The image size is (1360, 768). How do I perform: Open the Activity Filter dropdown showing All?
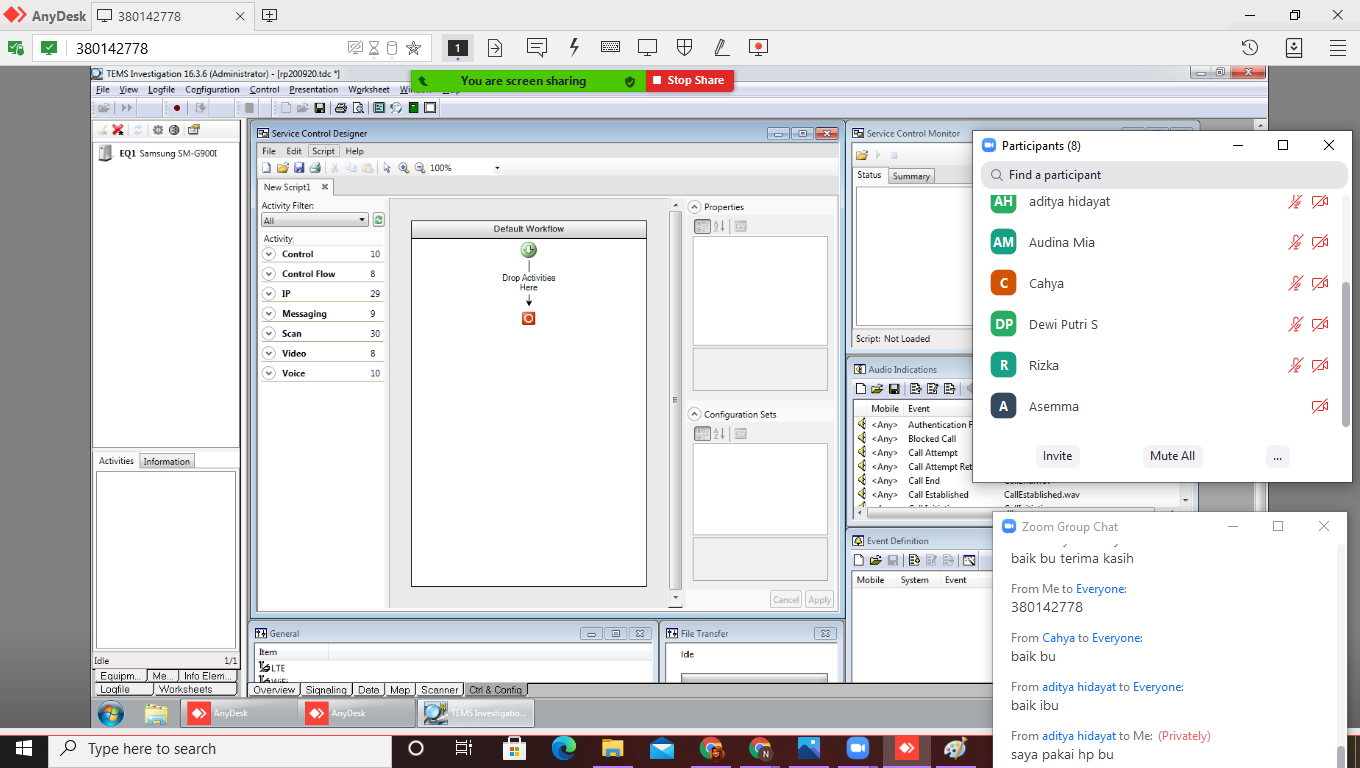pyautogui.click(x=315, y=220)
